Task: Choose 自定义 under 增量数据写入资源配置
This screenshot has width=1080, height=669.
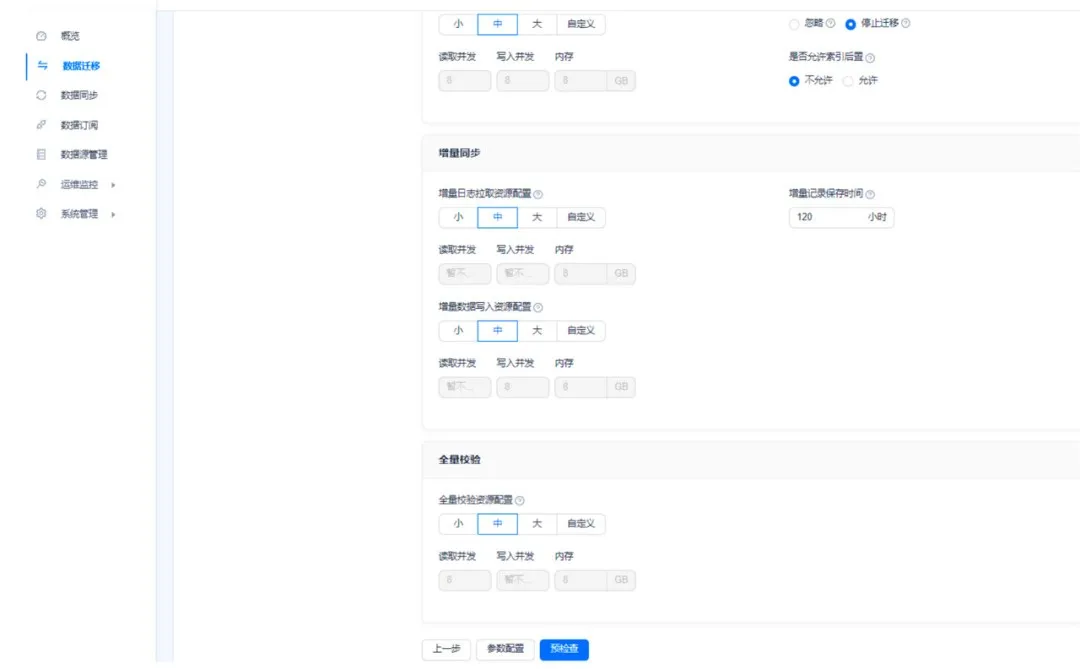Action: pos(580,331)
